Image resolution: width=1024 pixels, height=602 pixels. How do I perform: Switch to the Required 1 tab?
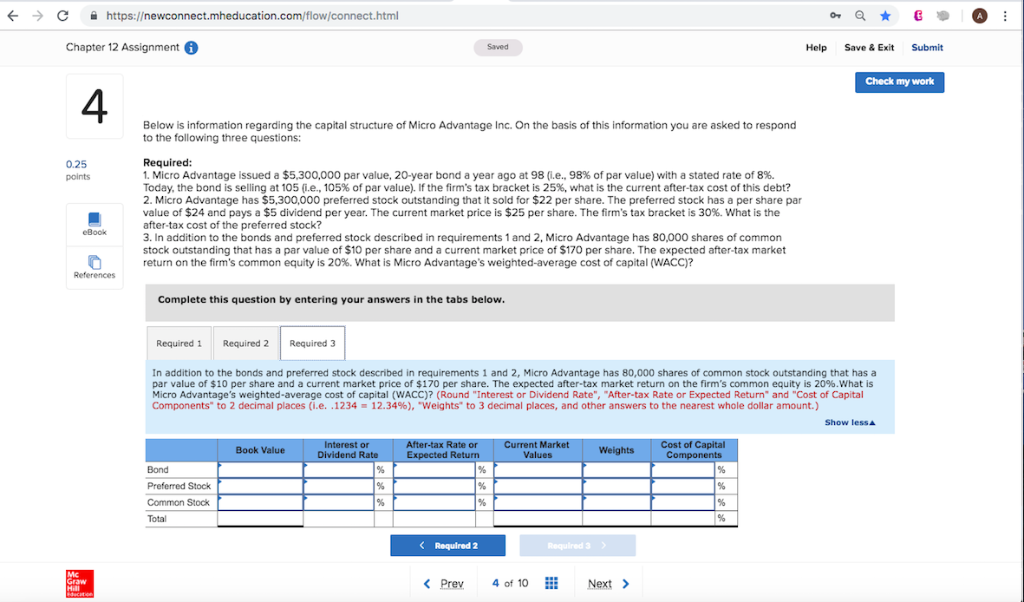pos(179,343)
